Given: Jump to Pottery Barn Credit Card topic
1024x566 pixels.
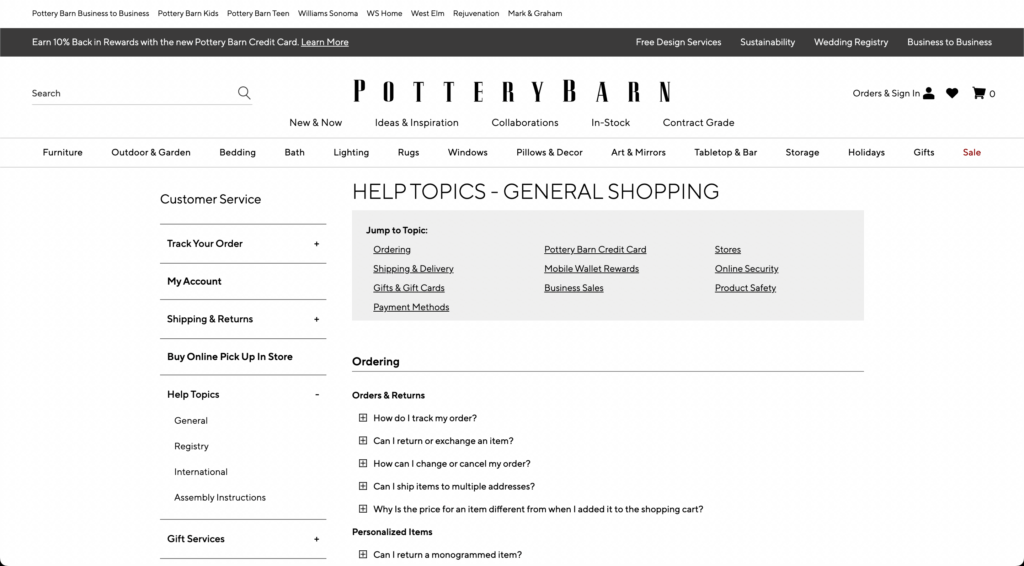Looking at the screenshot, I should click(x=595, y=249).
